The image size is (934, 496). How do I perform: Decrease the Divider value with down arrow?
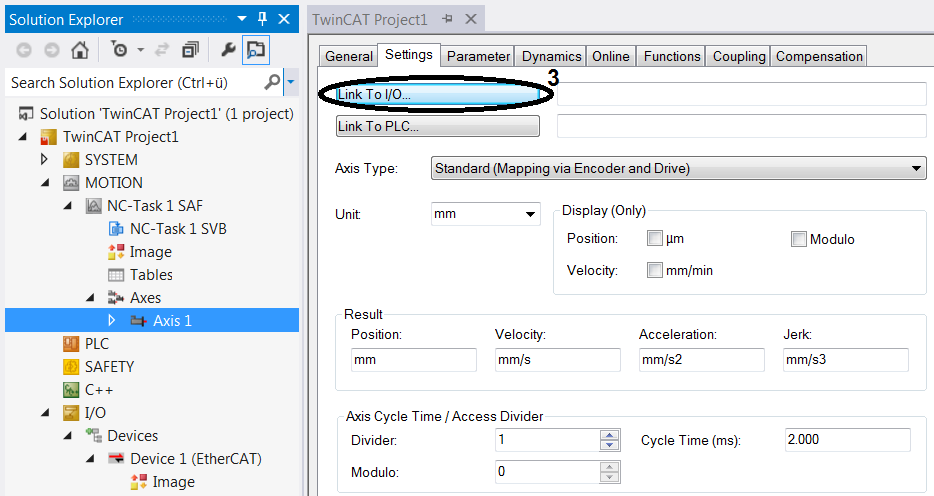point(609,445)
